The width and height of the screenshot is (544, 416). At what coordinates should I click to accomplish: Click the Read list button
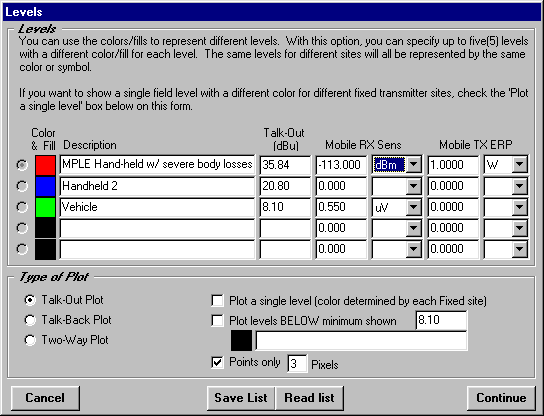[309, 398]
